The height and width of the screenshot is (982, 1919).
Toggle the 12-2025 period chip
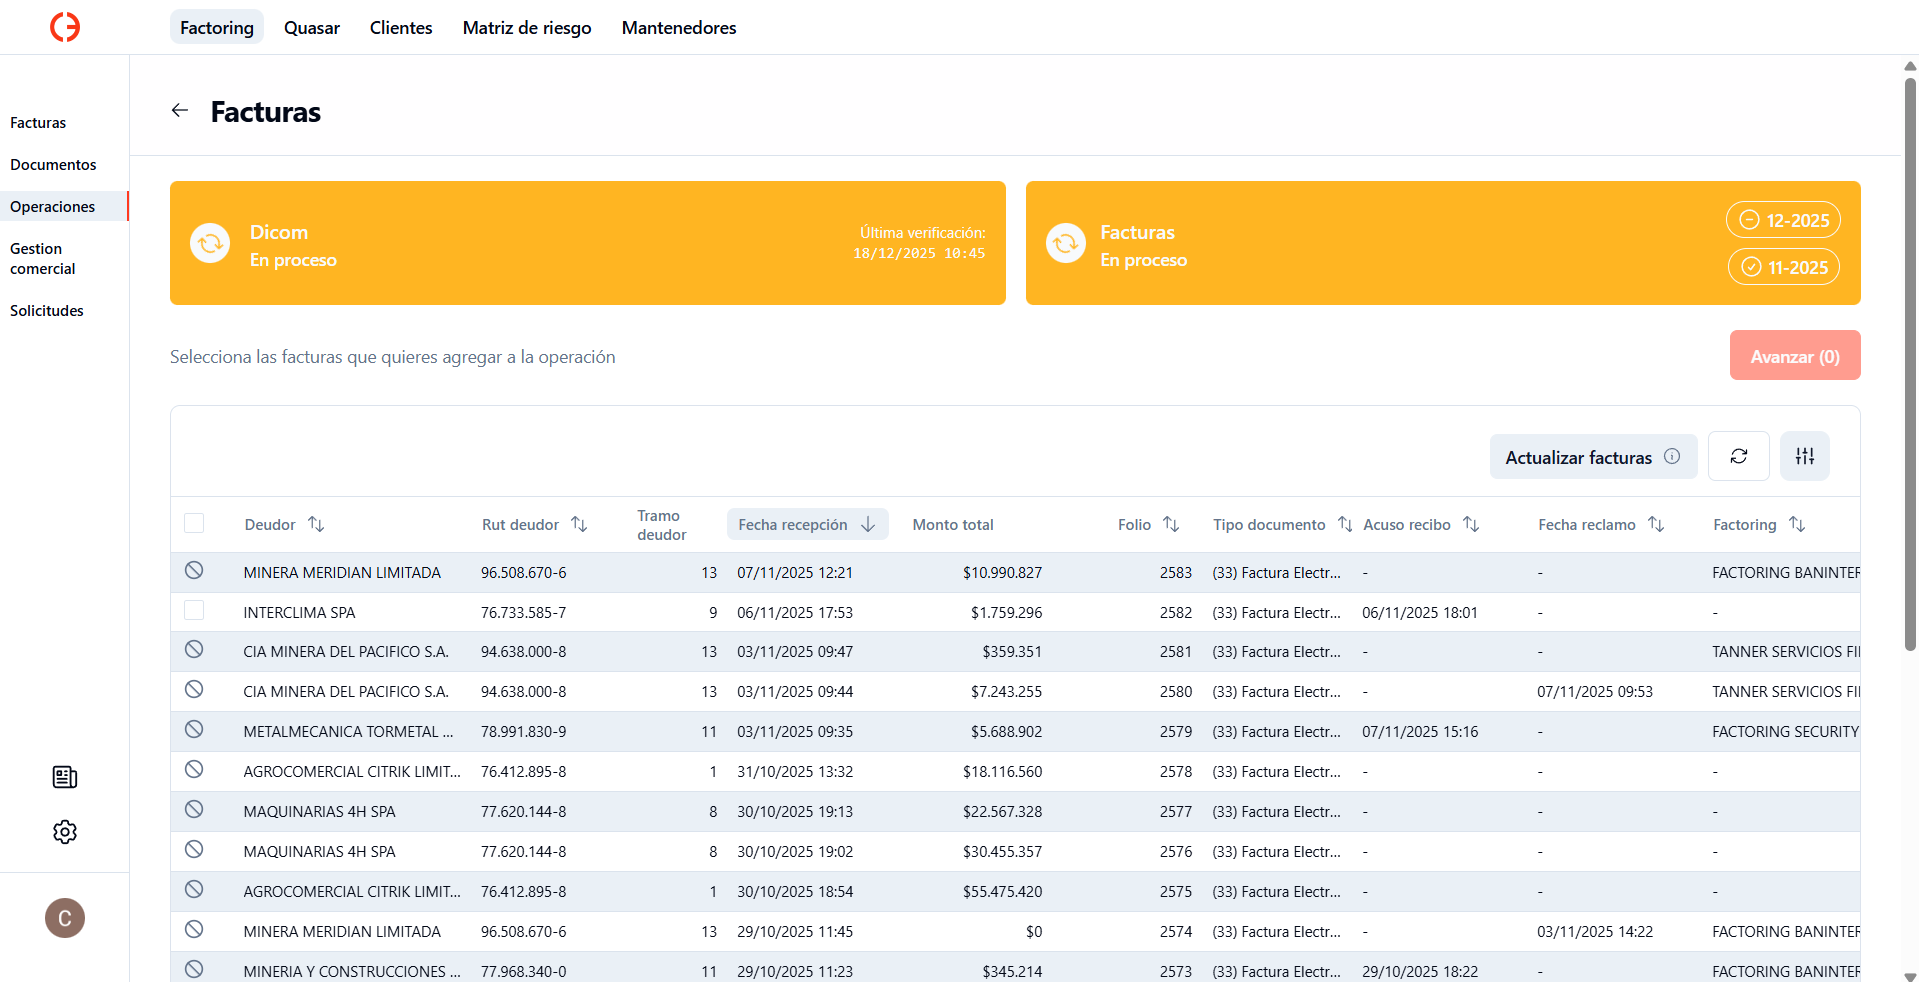click(1783, 220)
